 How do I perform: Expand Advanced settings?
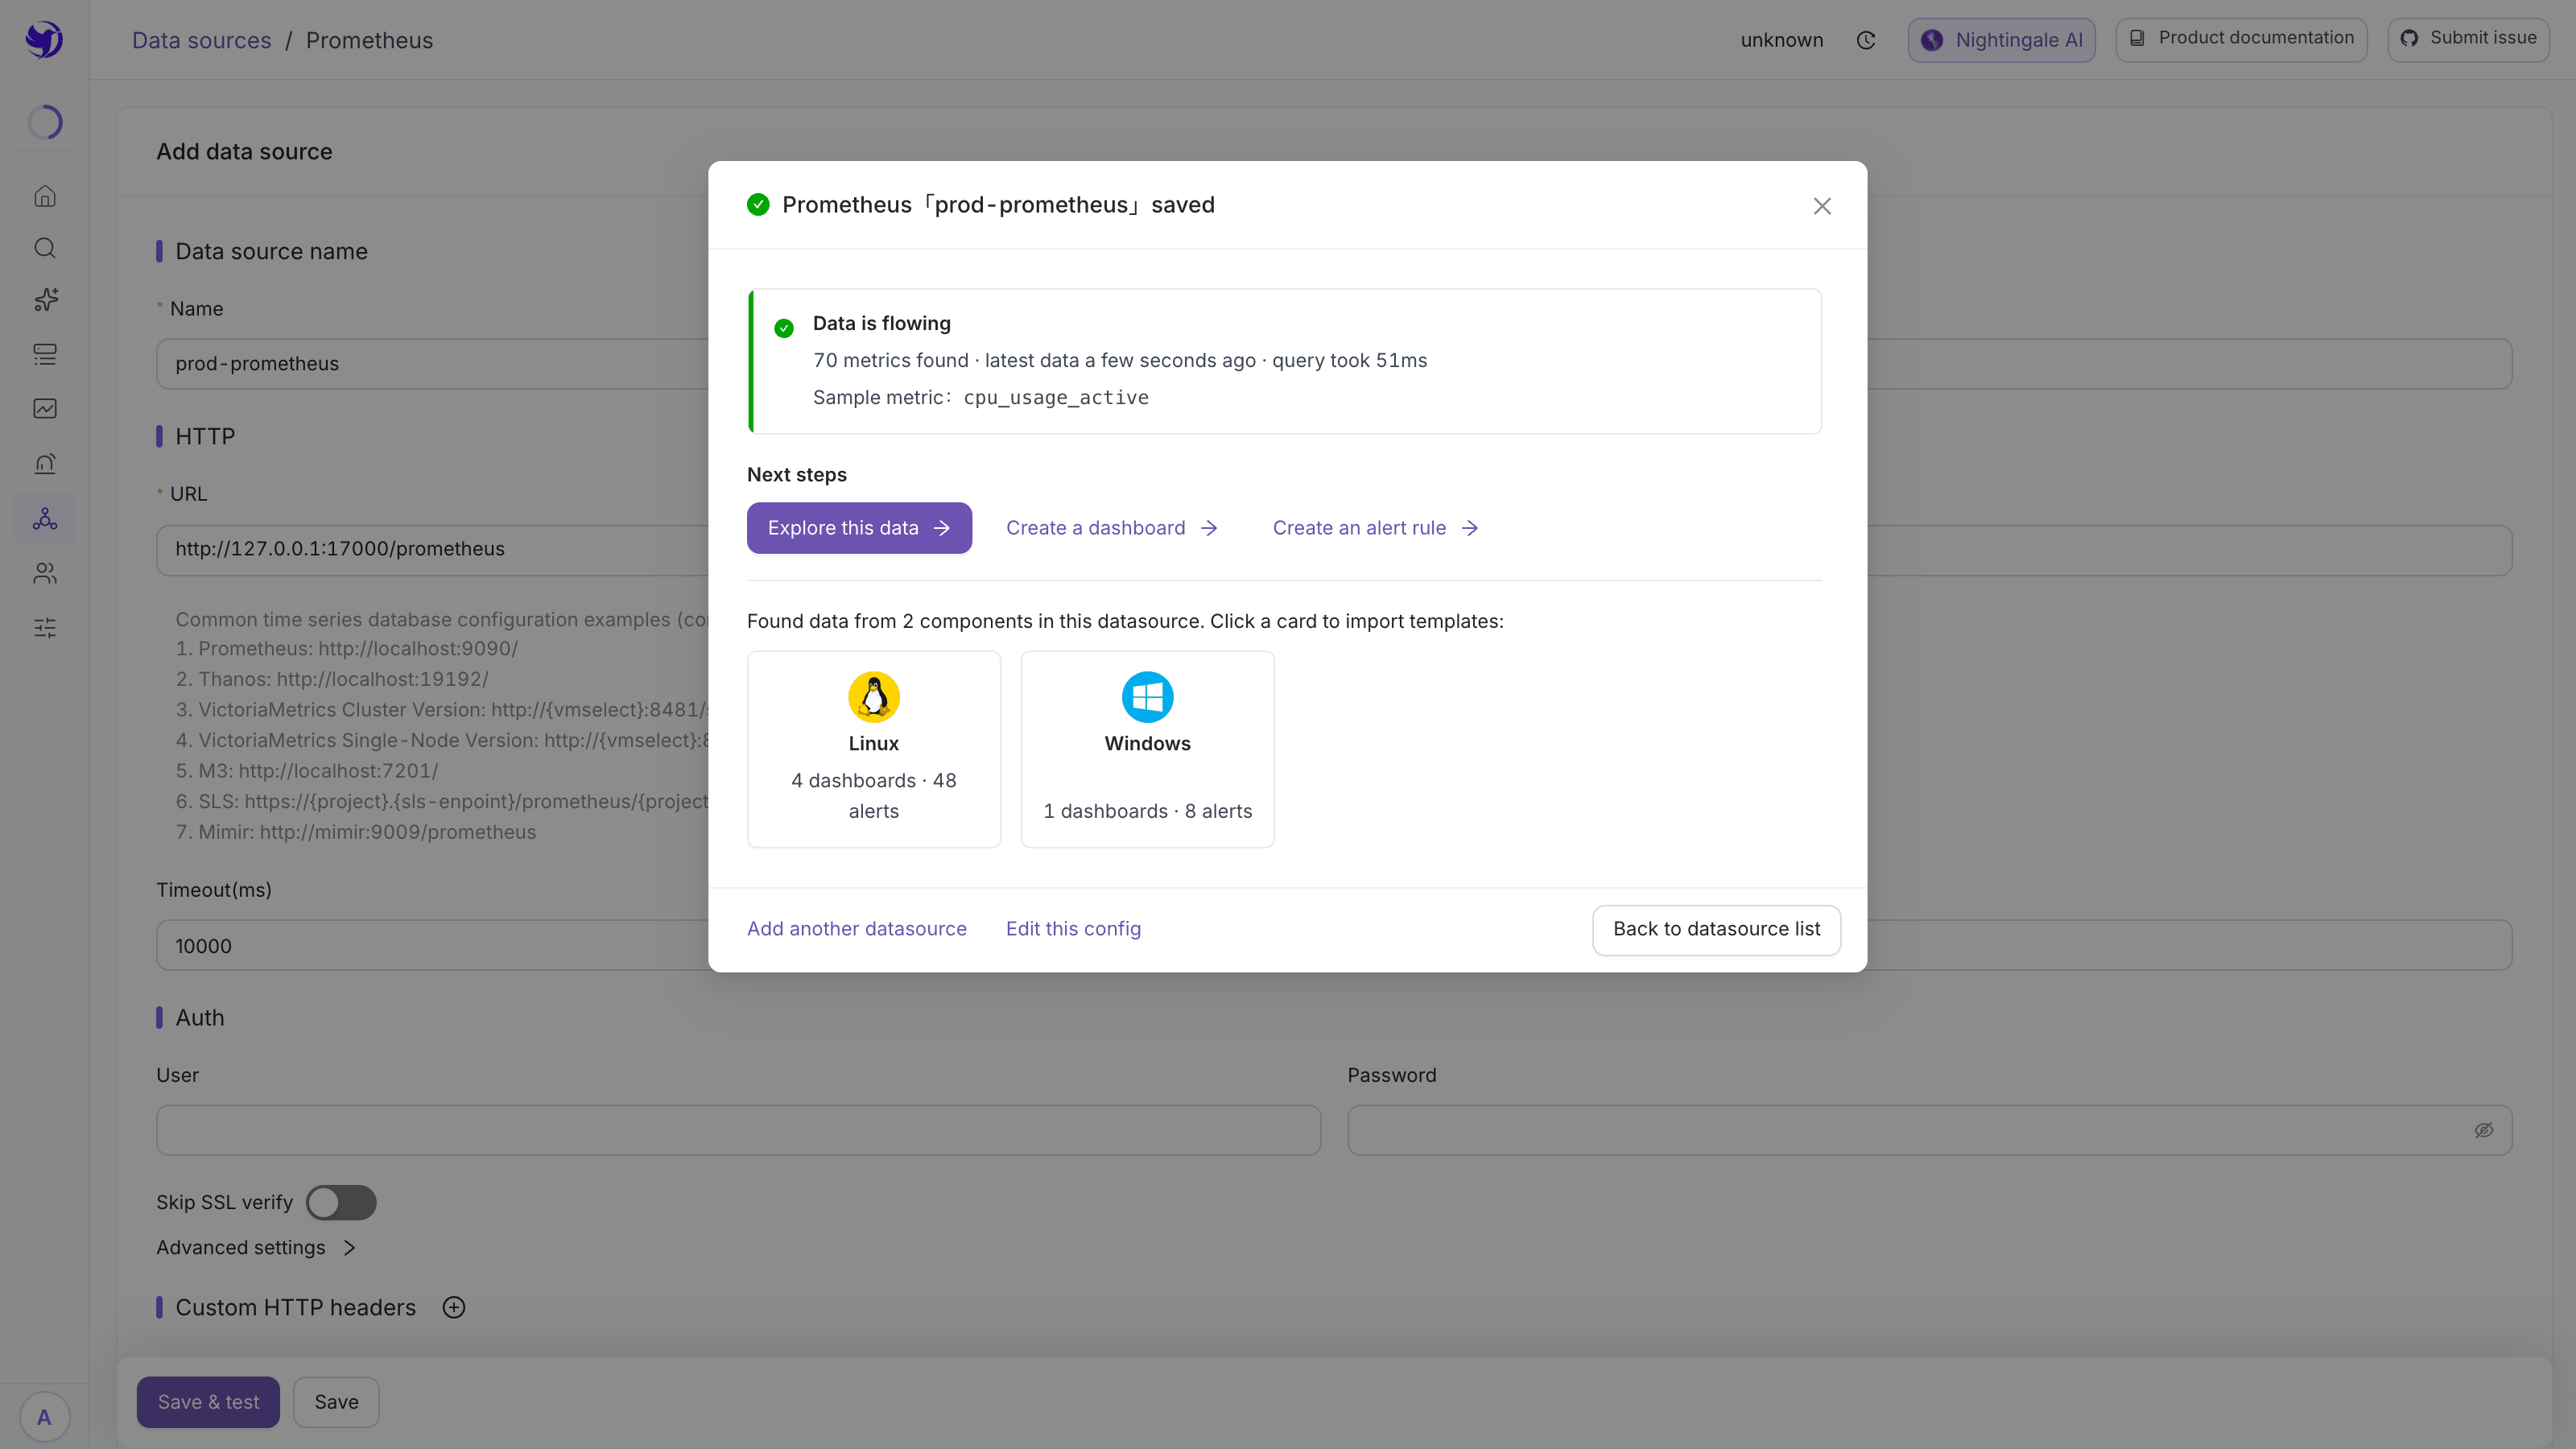256,1247
